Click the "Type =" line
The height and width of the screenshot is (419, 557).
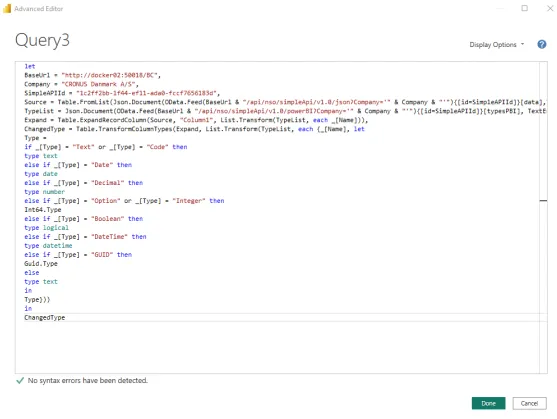click(35, 138)
